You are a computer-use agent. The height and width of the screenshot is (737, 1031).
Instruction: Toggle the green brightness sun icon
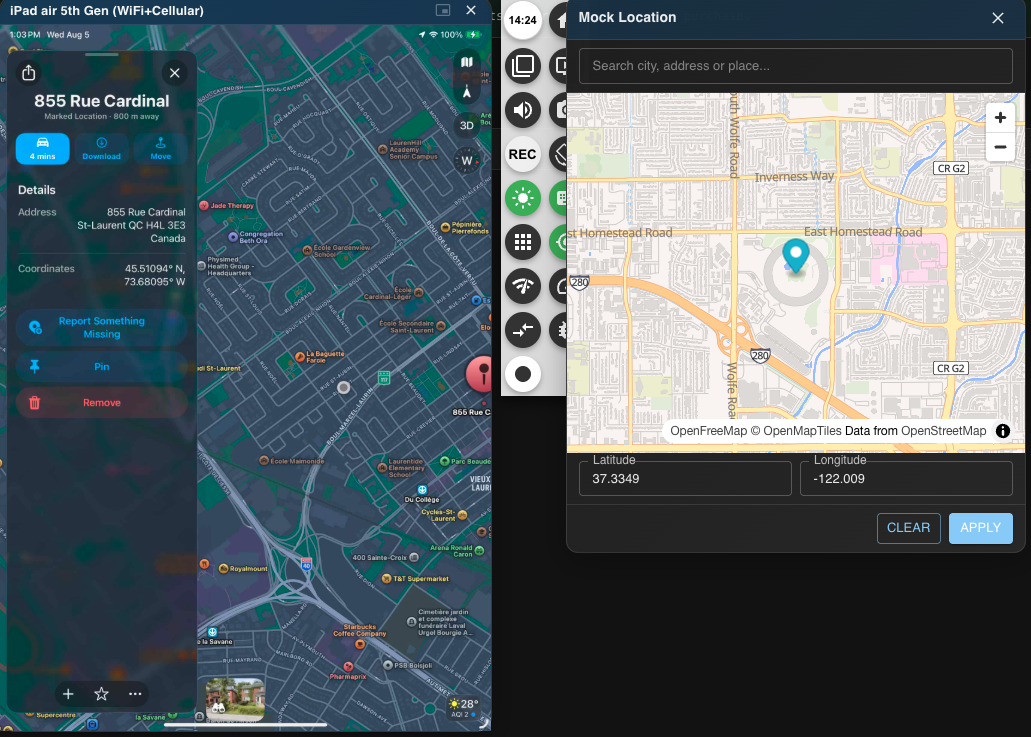523,198
